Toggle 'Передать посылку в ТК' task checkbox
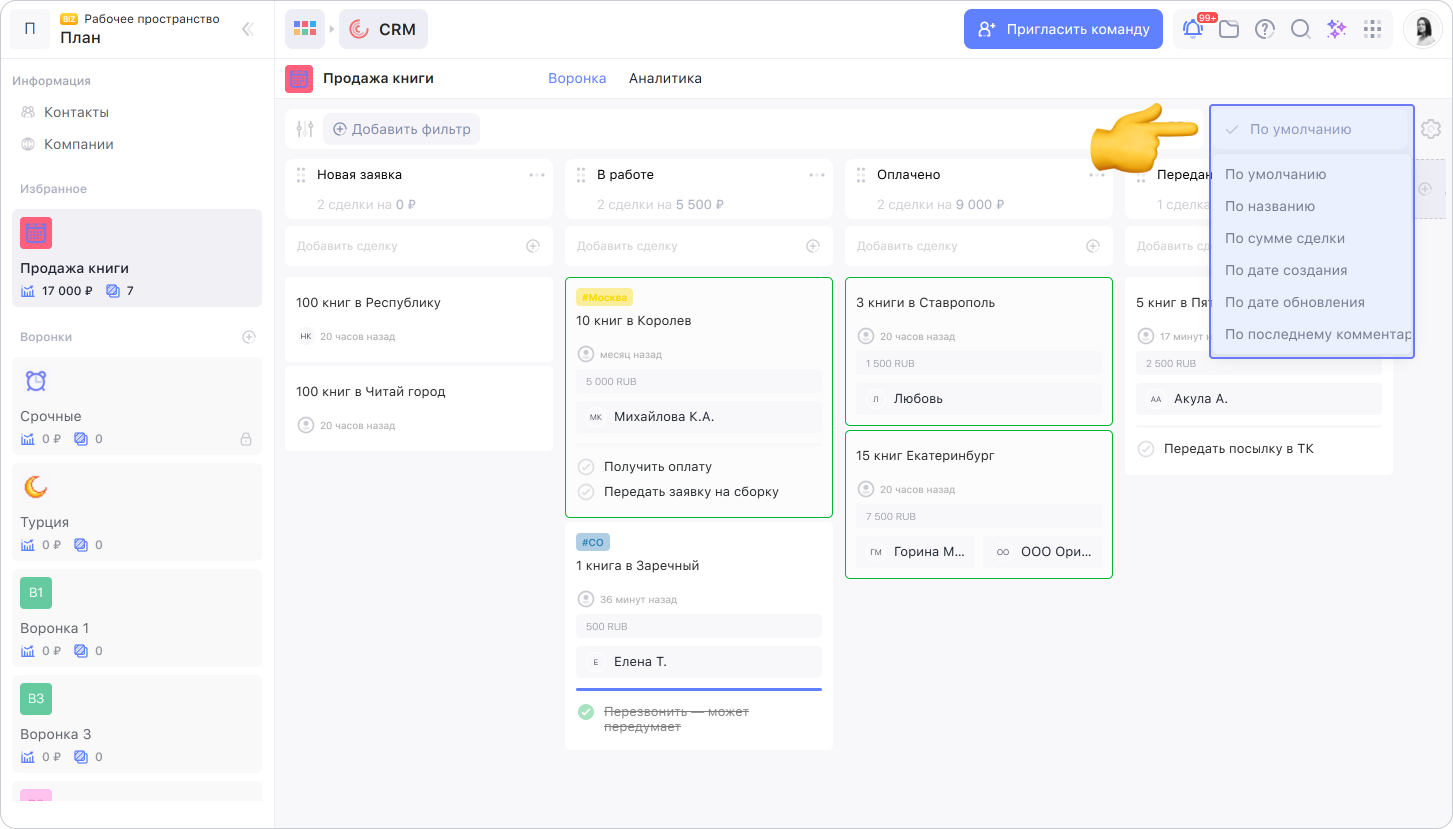 pos(1146,449)
